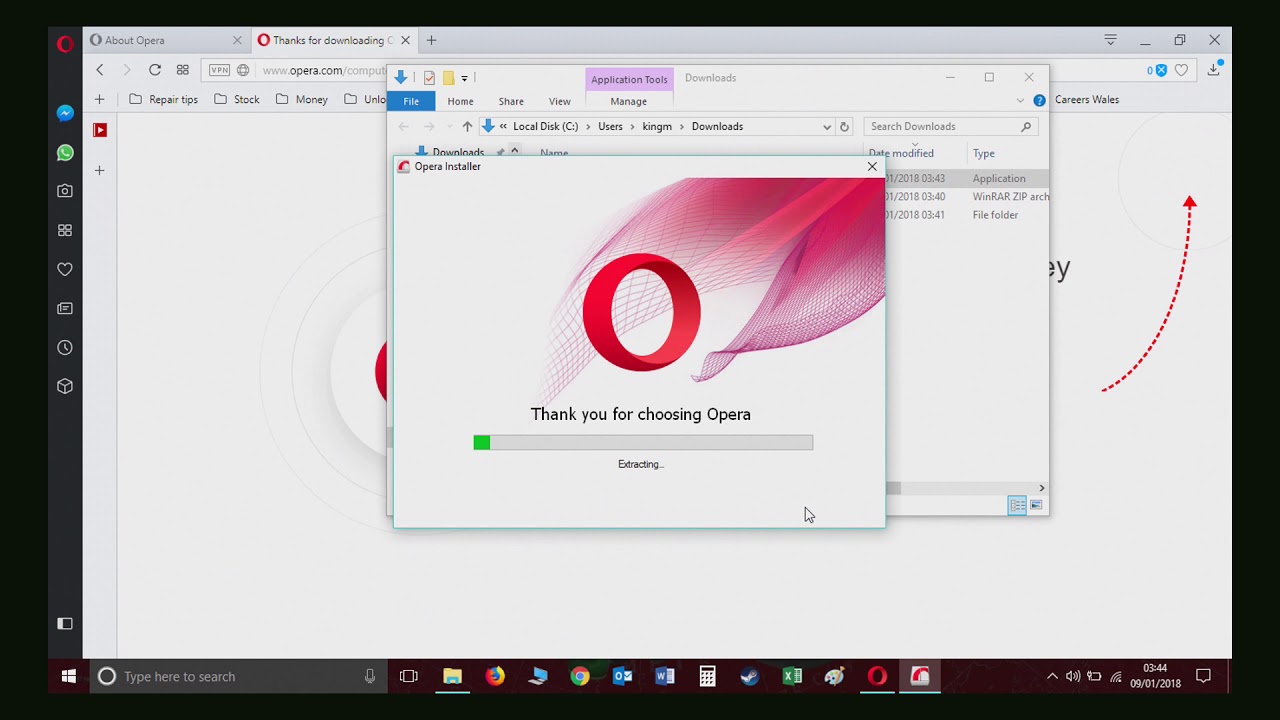Select the row typed Application
The width and height of the screenshot is (1280, 720).
click(x=967, y=178)
